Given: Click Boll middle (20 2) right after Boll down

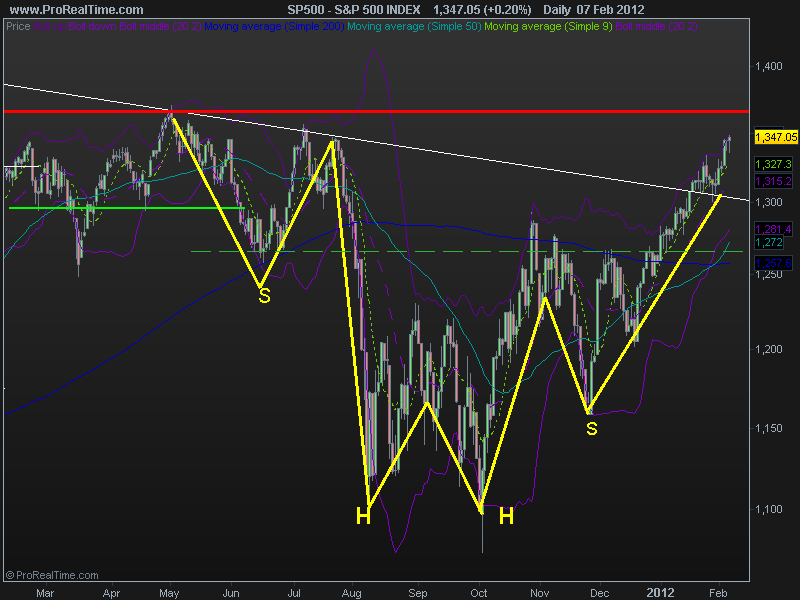Looking at the screenshot, I should [x=160, y=26].
